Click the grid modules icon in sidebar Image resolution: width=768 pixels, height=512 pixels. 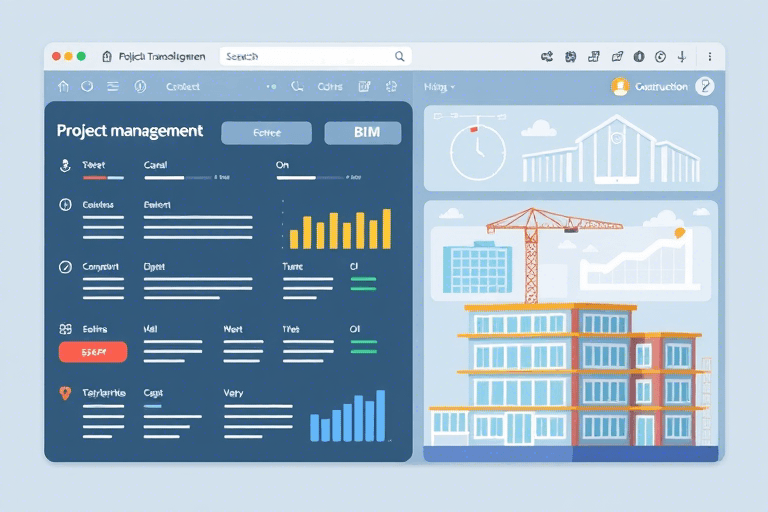(x=65, y=328)
